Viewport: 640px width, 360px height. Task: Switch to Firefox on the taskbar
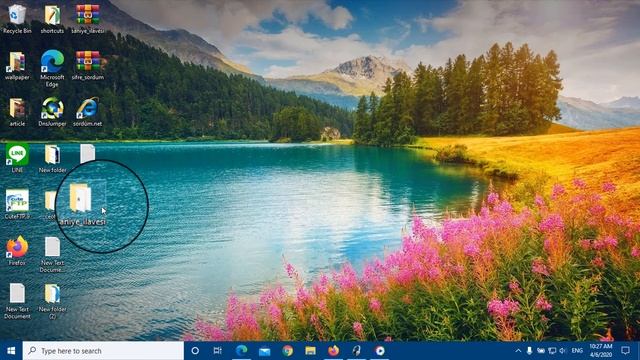pos(333,351)
